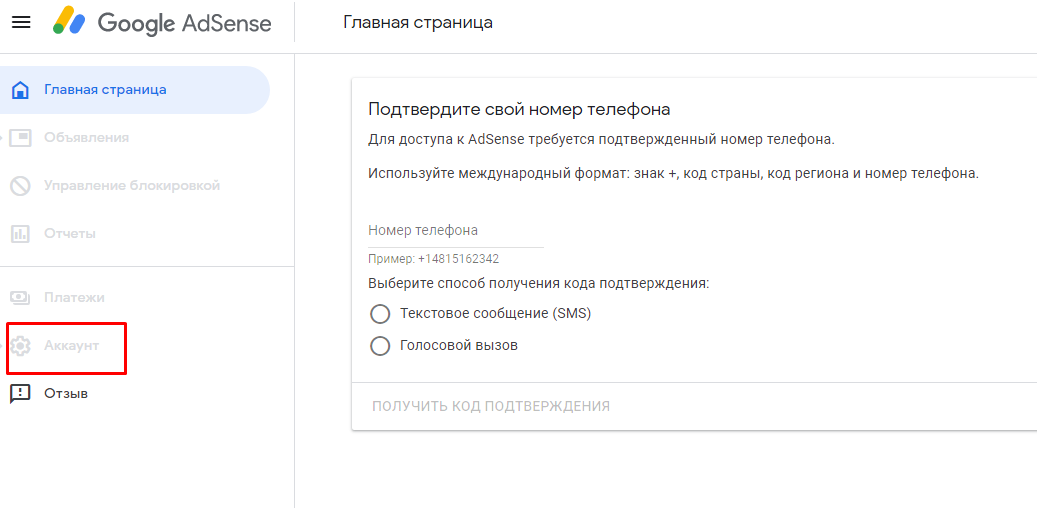The height and width of the screenshot is (508, 1037).
Task: Click the Отчеты bar chart icon
Action: 21,233
